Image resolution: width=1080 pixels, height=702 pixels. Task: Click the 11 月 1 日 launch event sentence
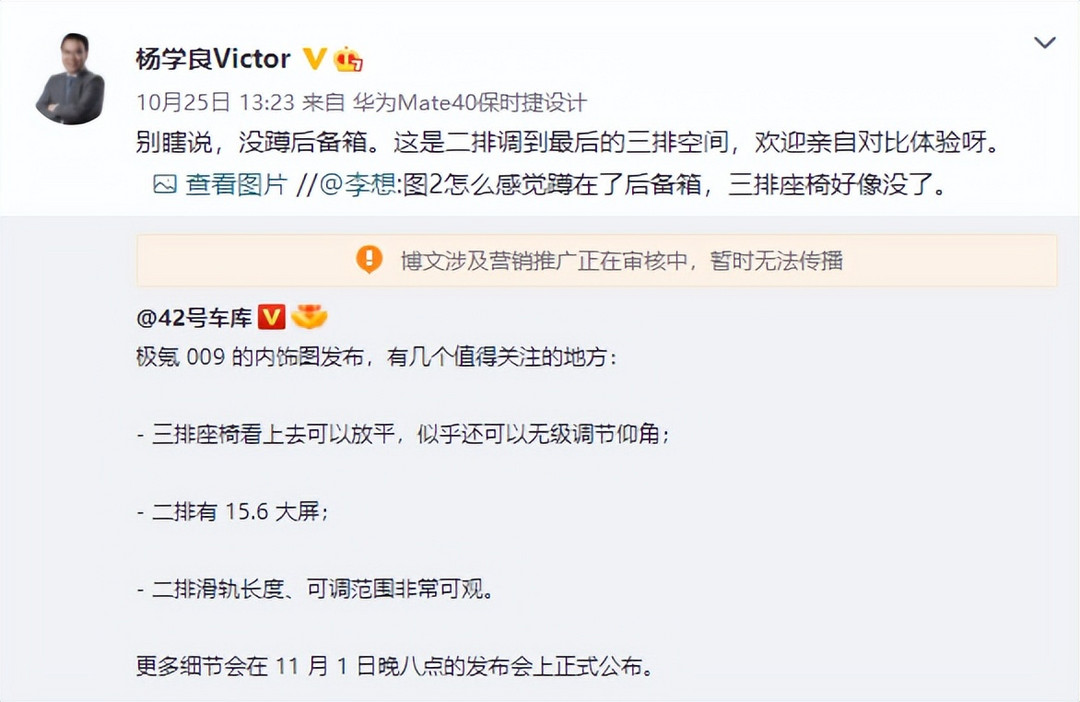click(394, 666)
